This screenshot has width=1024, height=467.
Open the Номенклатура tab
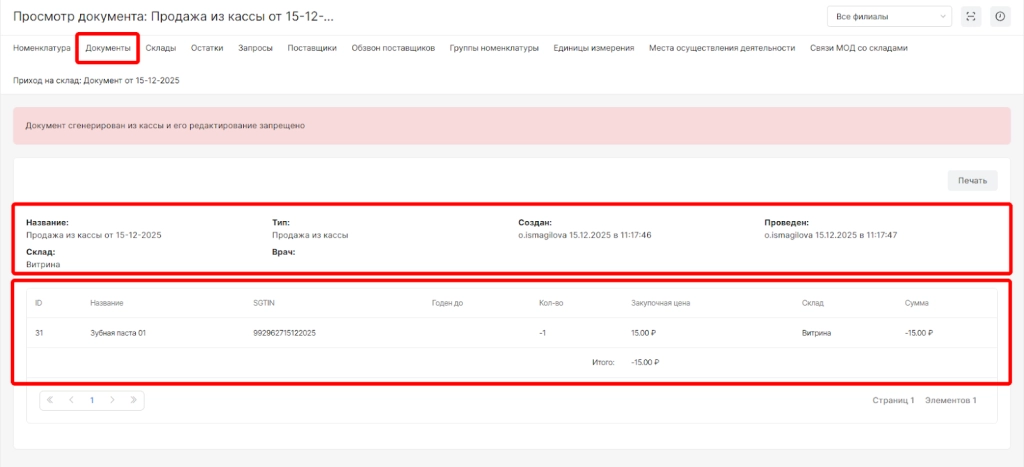point(41,48)
